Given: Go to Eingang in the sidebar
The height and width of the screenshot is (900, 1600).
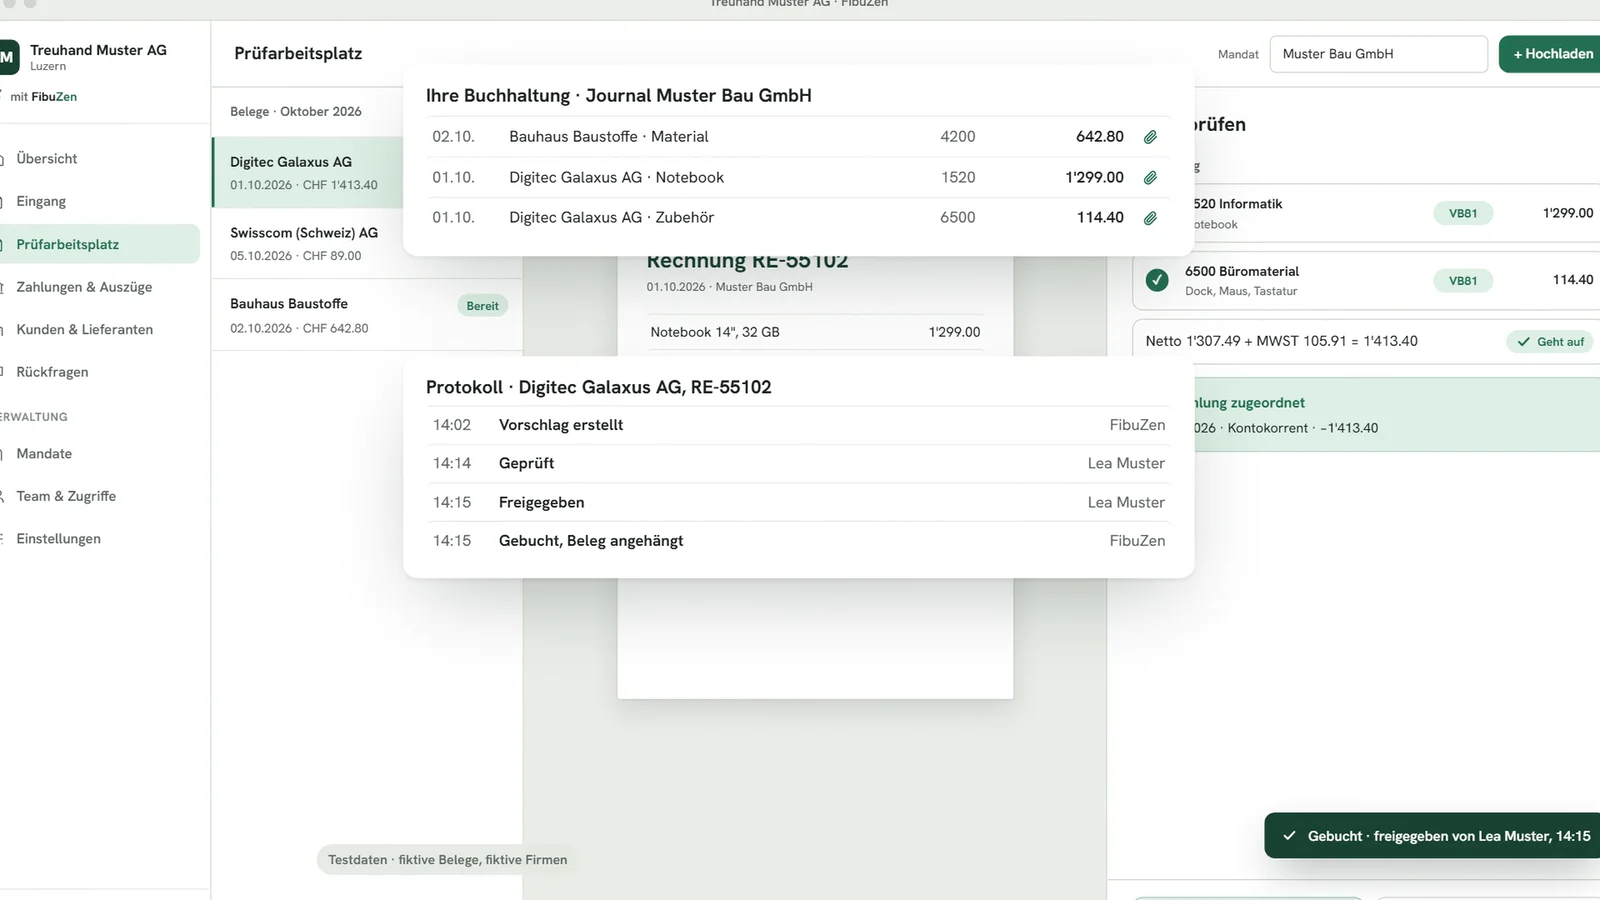Looking at the screenshot, I should tap(41, 201).
